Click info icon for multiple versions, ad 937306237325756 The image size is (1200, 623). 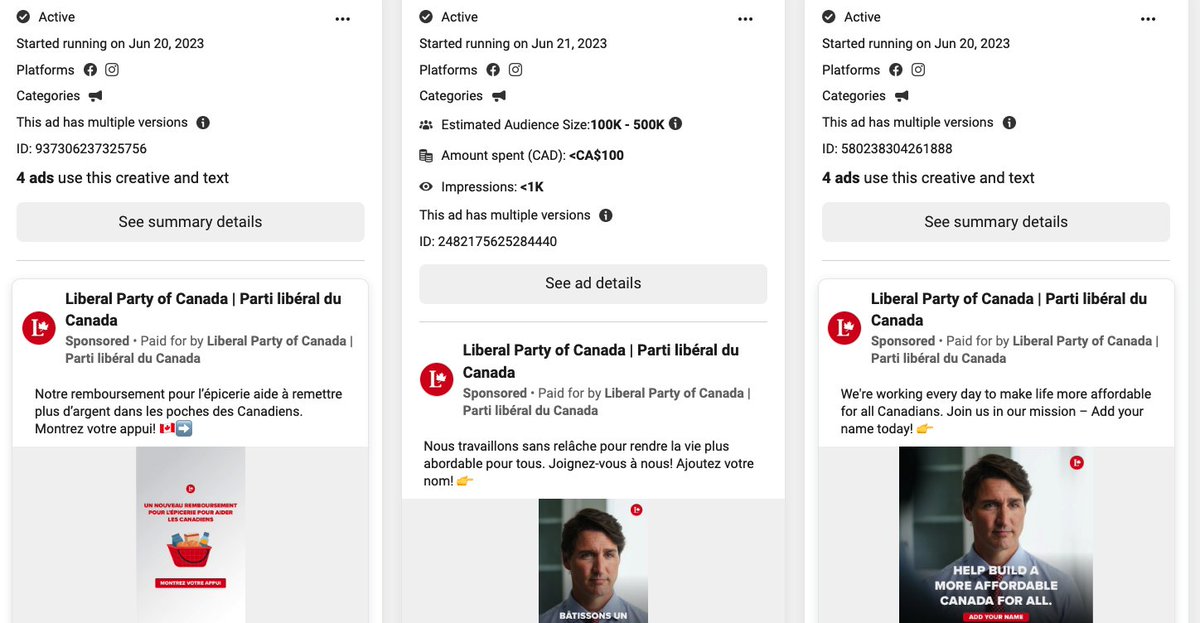pos(203,123)
